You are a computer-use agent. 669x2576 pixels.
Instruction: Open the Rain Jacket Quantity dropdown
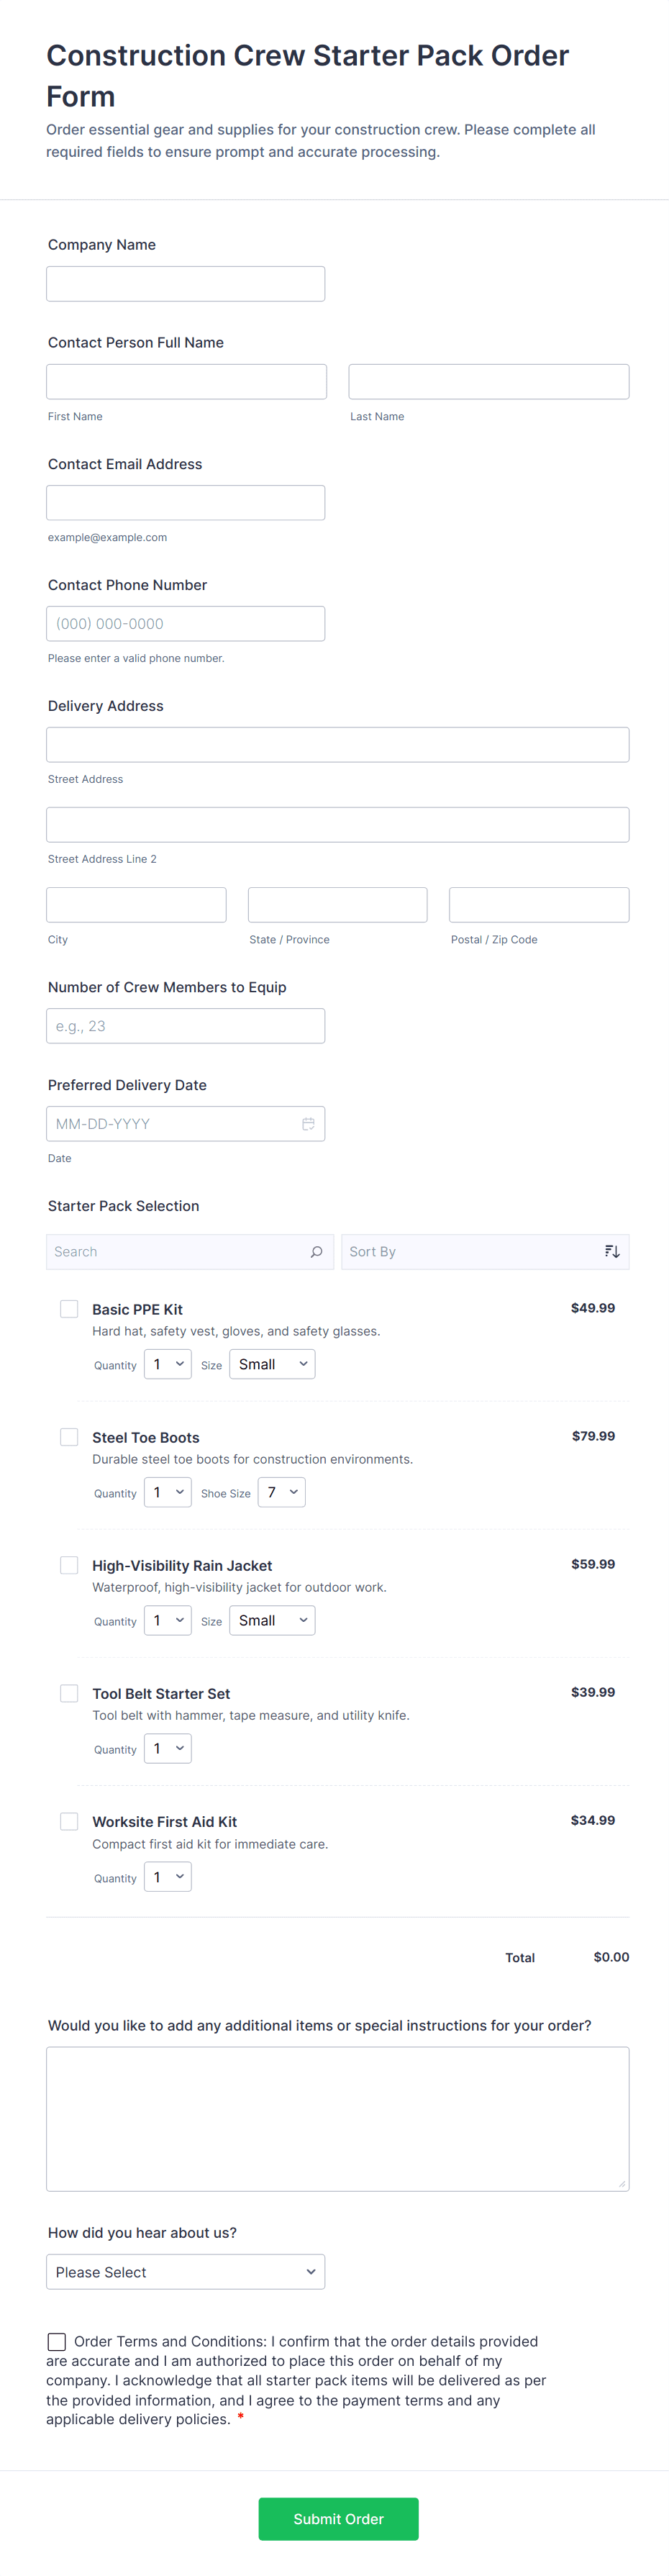click(167, 1620)
